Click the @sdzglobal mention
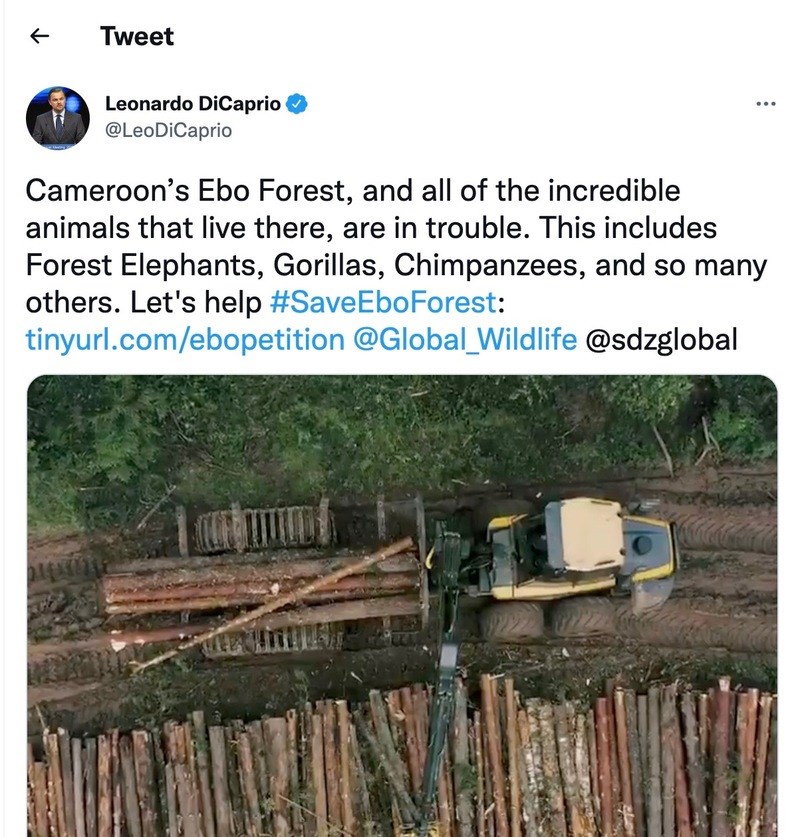The height and width of the screenshot is (837, 800). click(x=661, y=339)
